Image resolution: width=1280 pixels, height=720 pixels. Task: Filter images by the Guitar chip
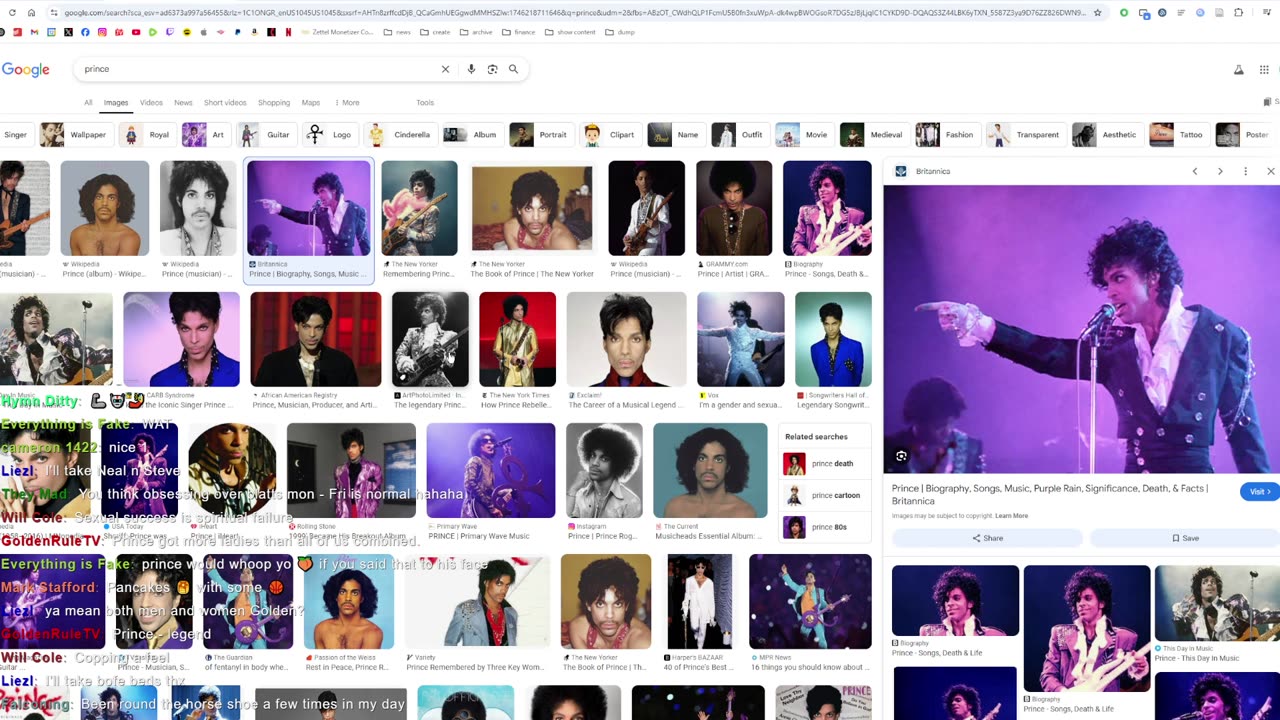(x=266, y=135)
